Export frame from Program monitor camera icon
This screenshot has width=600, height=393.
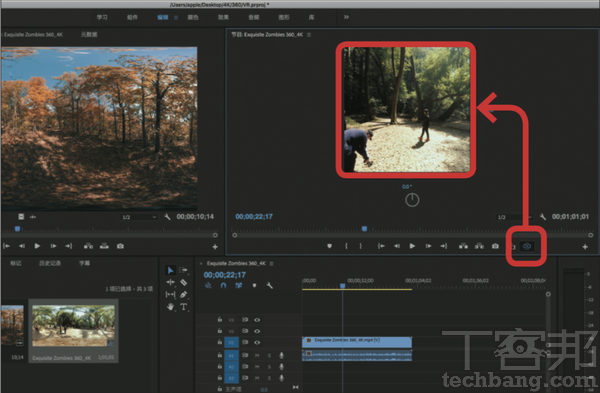[495, 246]
